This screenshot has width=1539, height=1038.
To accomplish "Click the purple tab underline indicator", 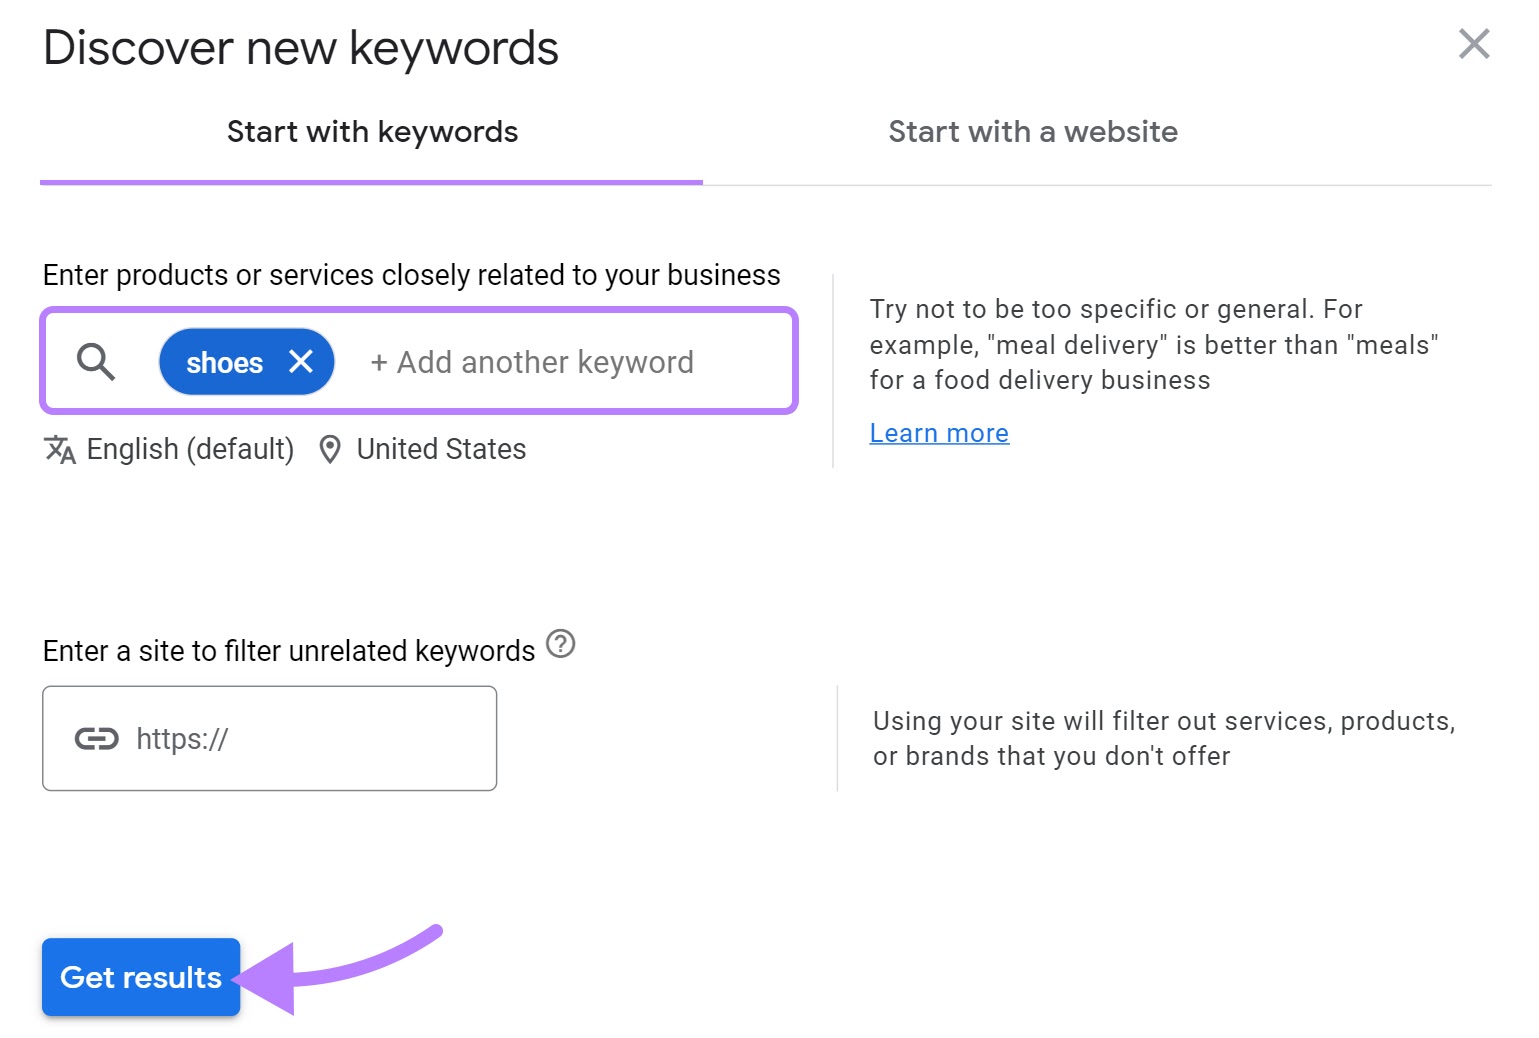I will point(372,183).
